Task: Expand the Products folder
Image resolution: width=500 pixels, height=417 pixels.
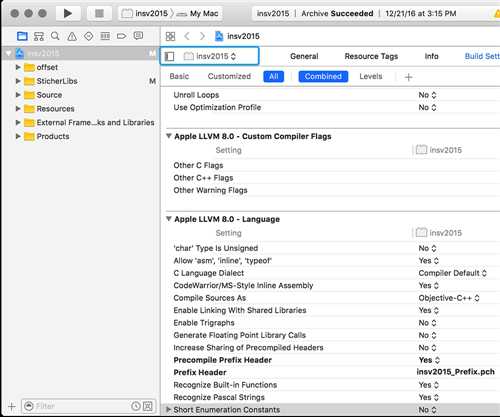Action: tap(18, 136)
